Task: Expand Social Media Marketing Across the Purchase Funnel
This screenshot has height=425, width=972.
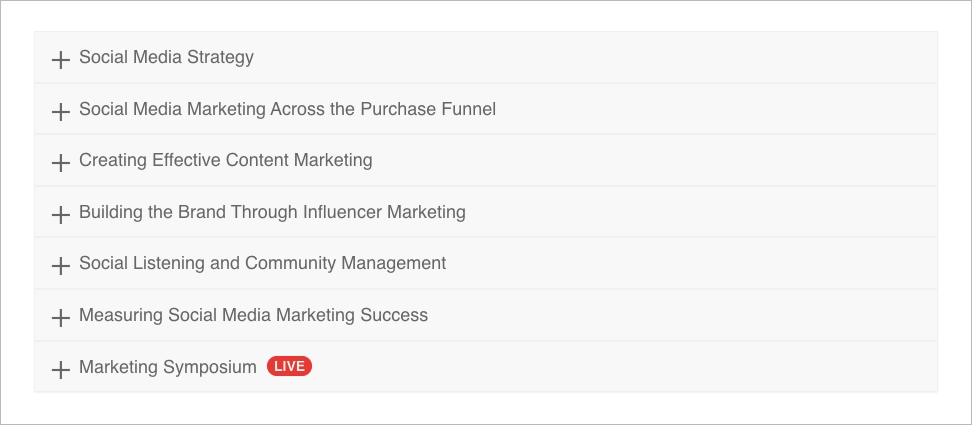Action: (x=287, y=109)
